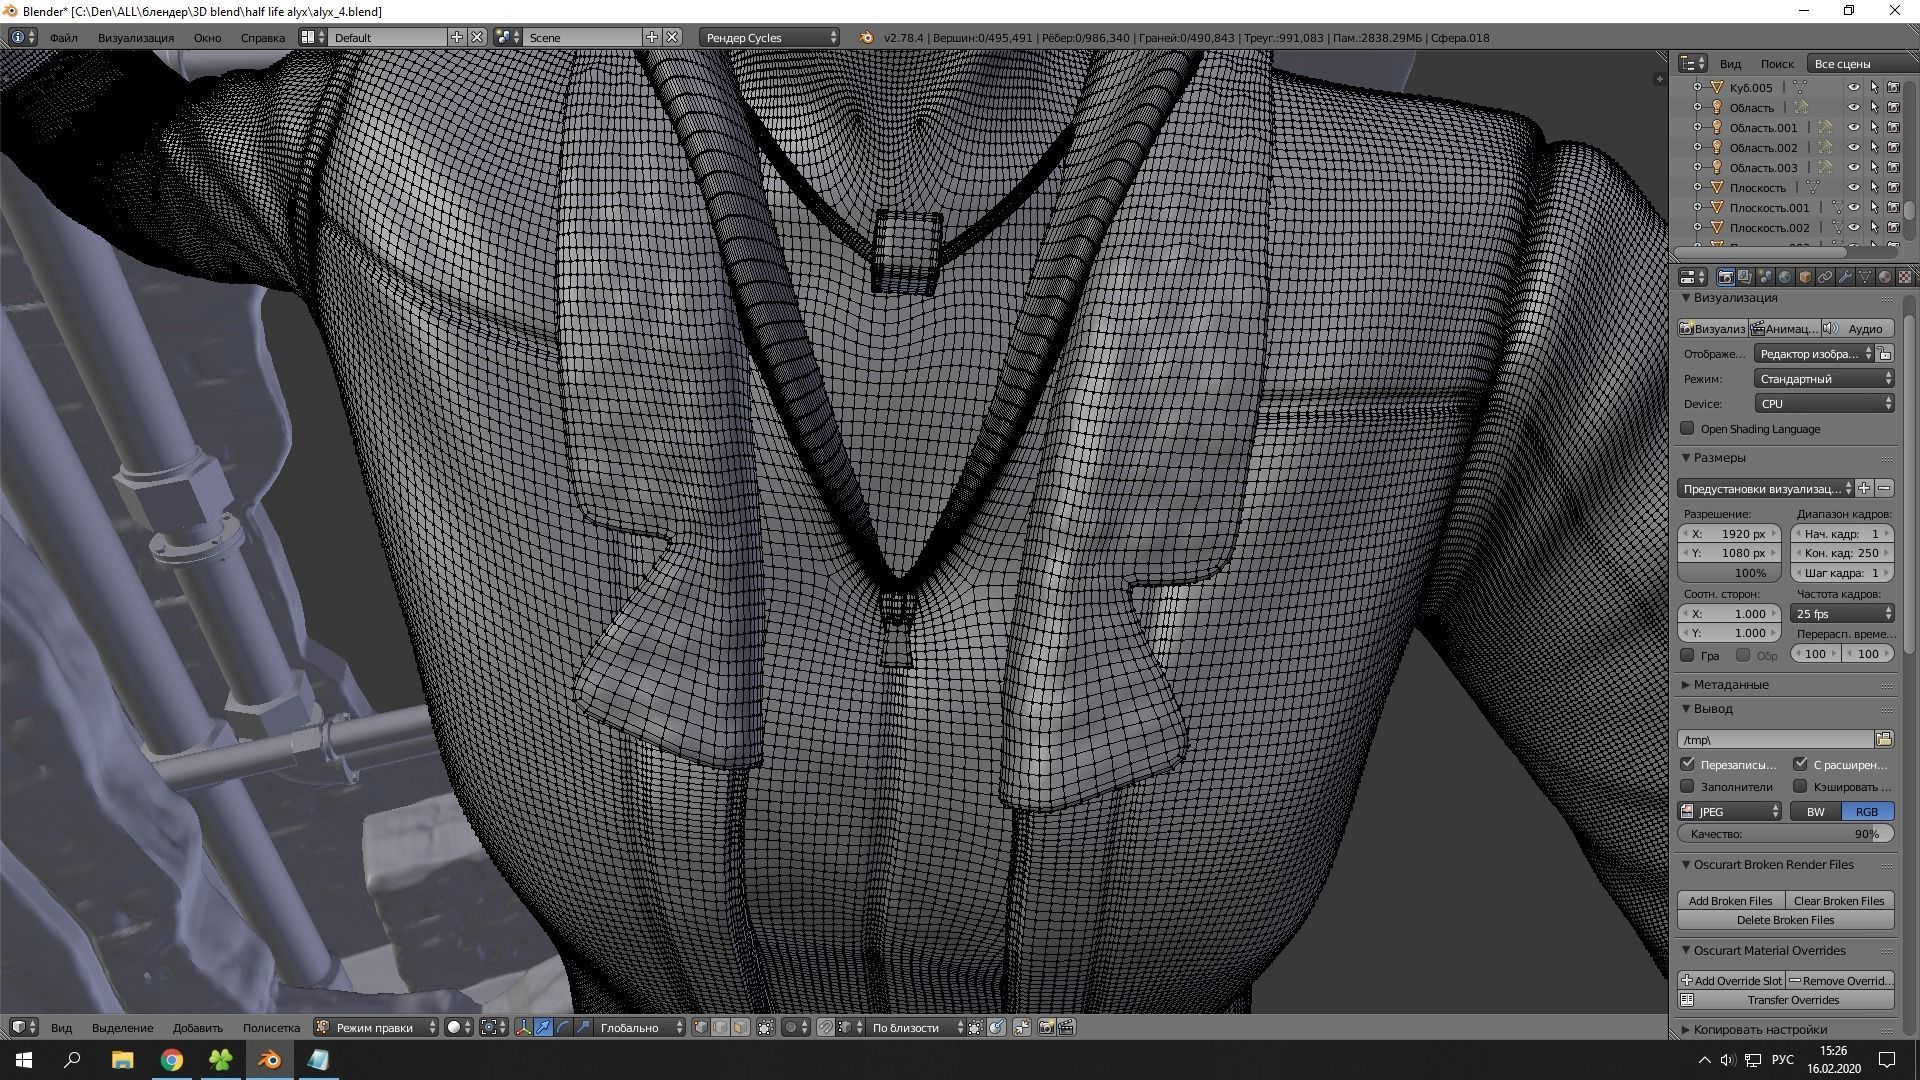Image resolution: width=1920 pixels, height=1080 pixels.
Task: Toggle renderability of Область.002 (camera icon)
Action: (1893, 147)
